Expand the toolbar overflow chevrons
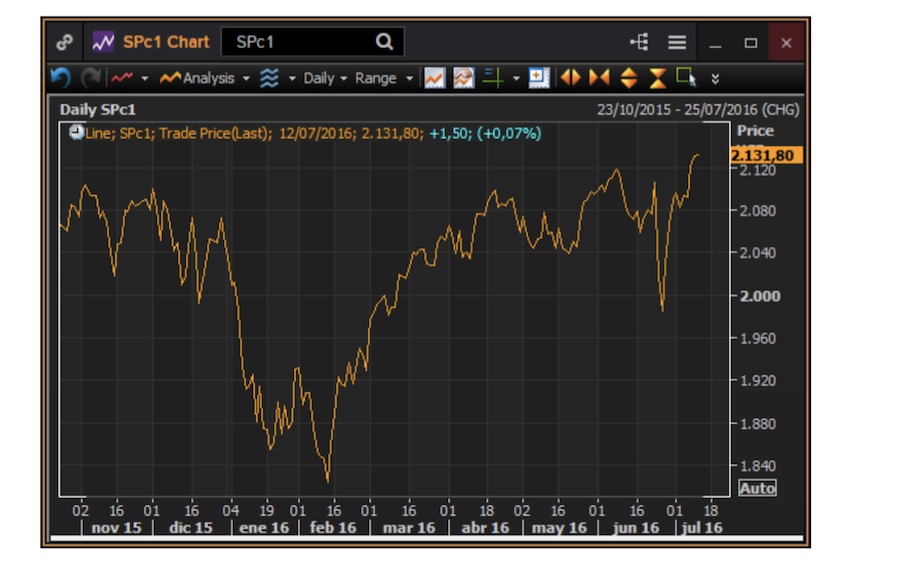The height and width of the screenshot is (579, 900). pos(715,78)
